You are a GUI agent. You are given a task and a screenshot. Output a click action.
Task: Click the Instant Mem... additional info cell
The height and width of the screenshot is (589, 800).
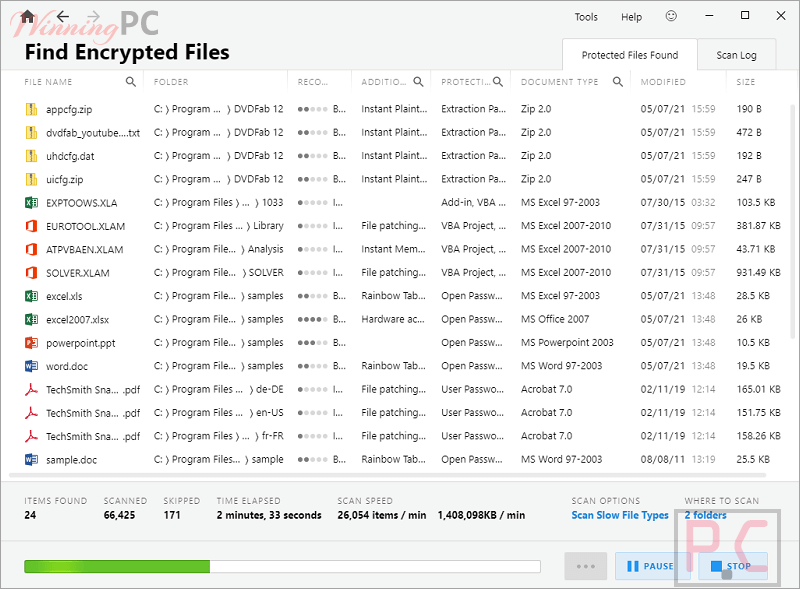(x=393, y=249)
